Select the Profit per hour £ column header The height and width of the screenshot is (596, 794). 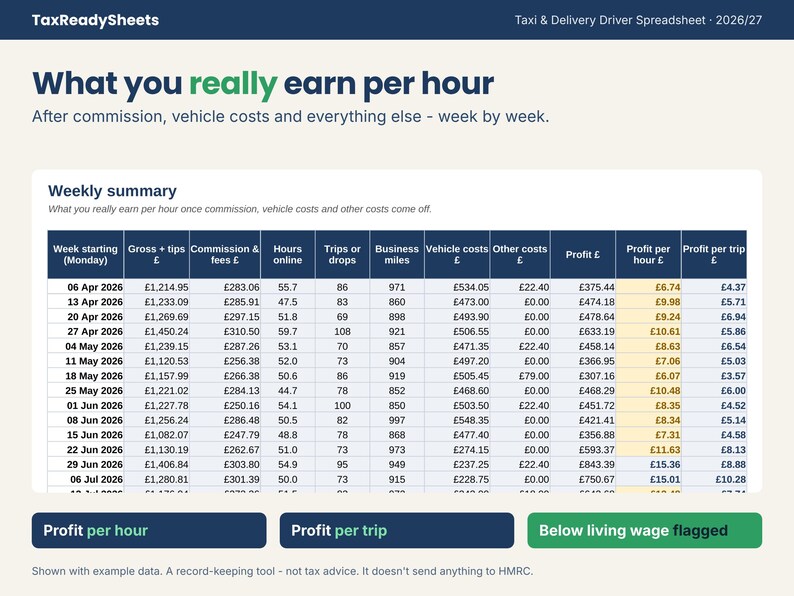pyautogui.click(x=648, y=254)
